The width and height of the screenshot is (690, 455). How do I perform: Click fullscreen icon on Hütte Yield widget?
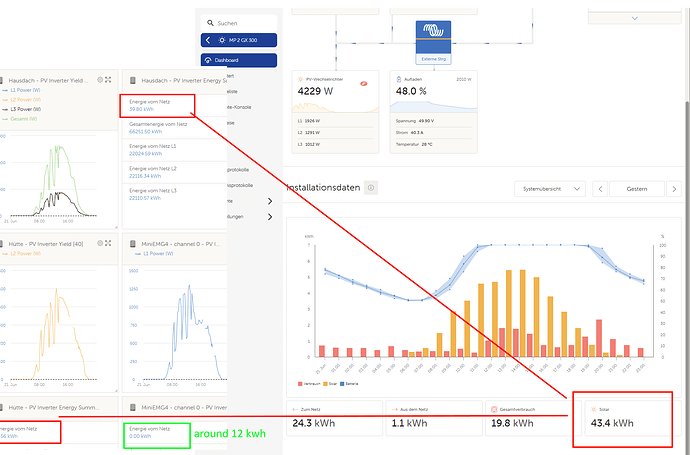pos(108,243)
